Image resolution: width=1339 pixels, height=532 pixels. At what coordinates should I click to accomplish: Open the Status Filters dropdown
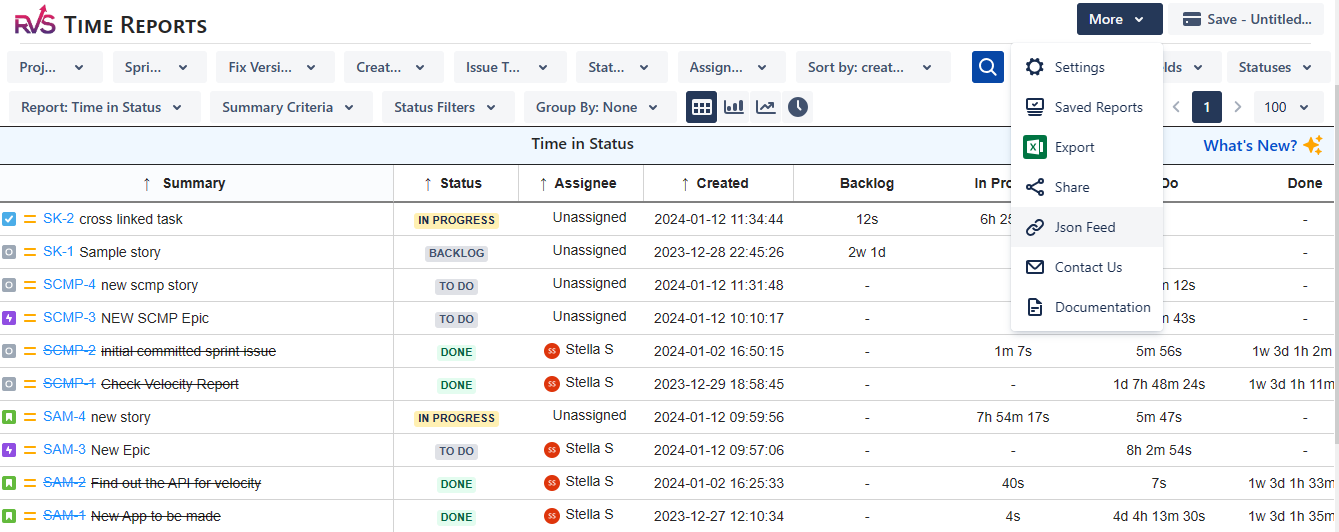pyautogui.click(x=448, y=107)
